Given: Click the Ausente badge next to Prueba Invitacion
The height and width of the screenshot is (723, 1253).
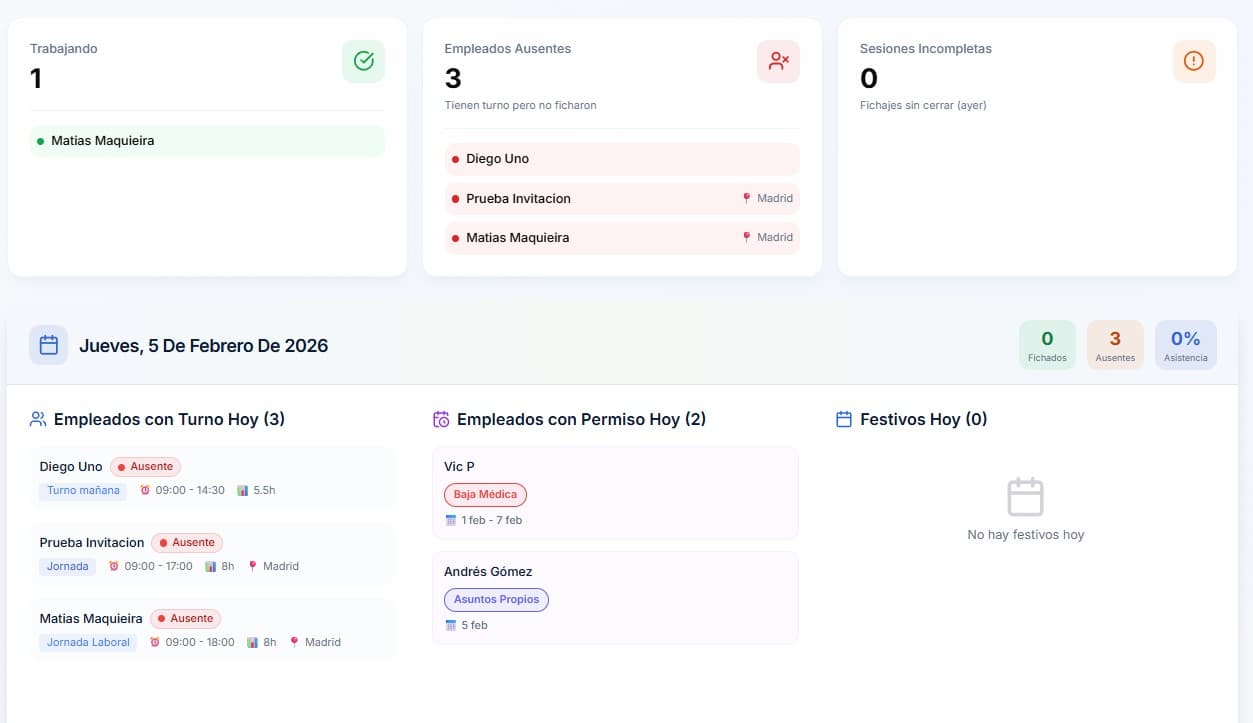Looking at the screenshot, I should (187, 542).
